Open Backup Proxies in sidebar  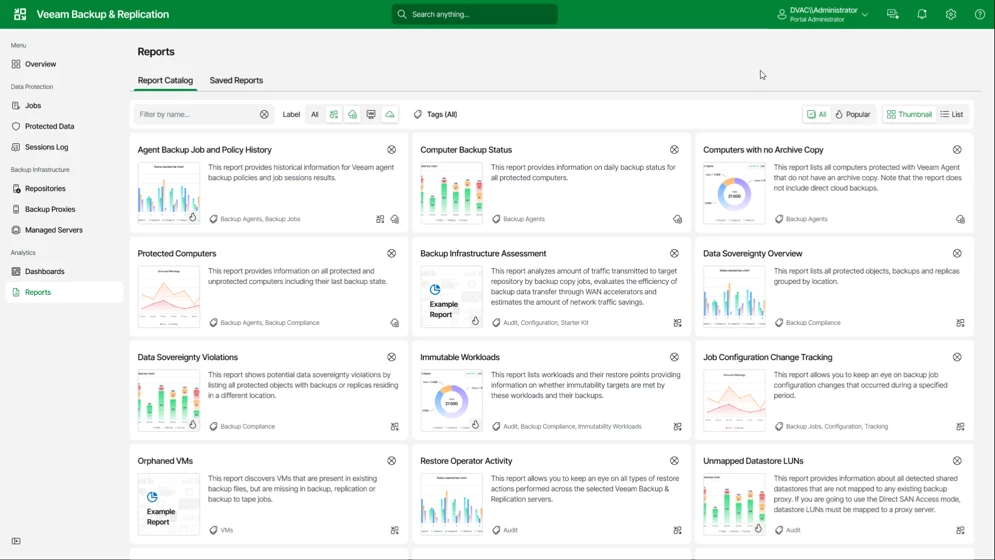click(50, 209)
